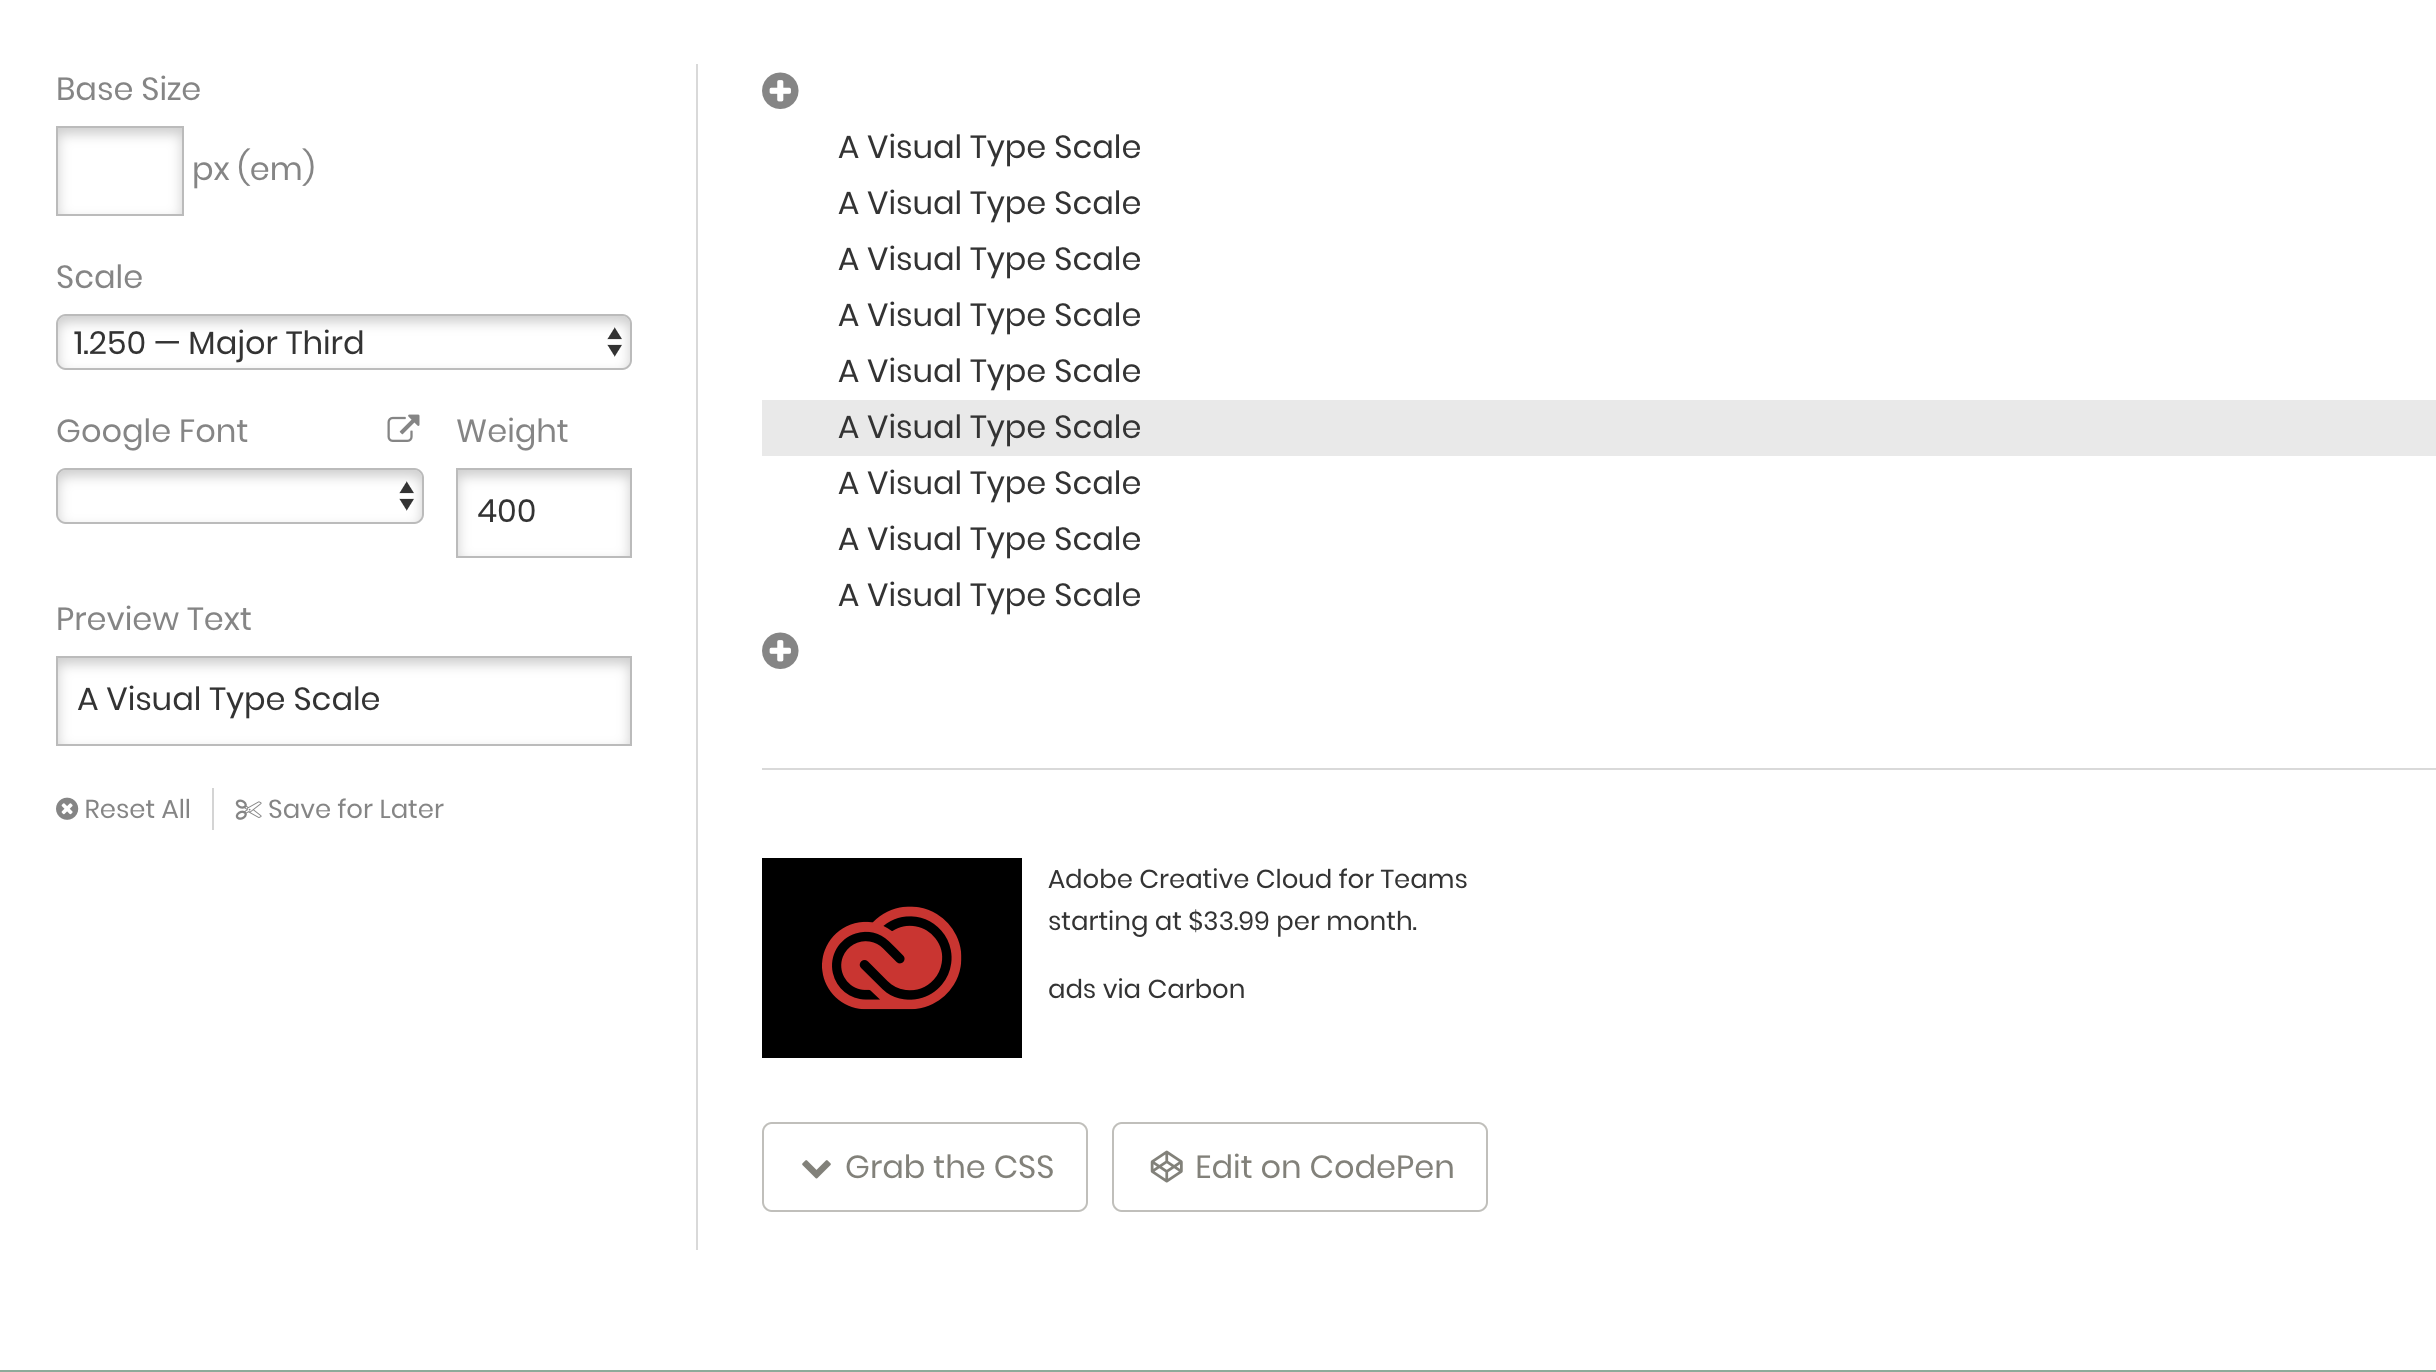Open the Scale dropdown showing Major Third
Image resolution: width=2436 pixels, height=1372 pixels.
pos(343,342)
